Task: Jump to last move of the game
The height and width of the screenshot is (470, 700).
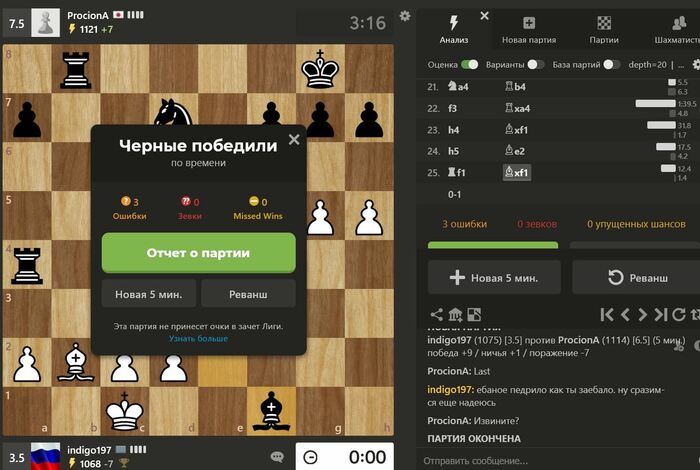Action: [661, 315]
